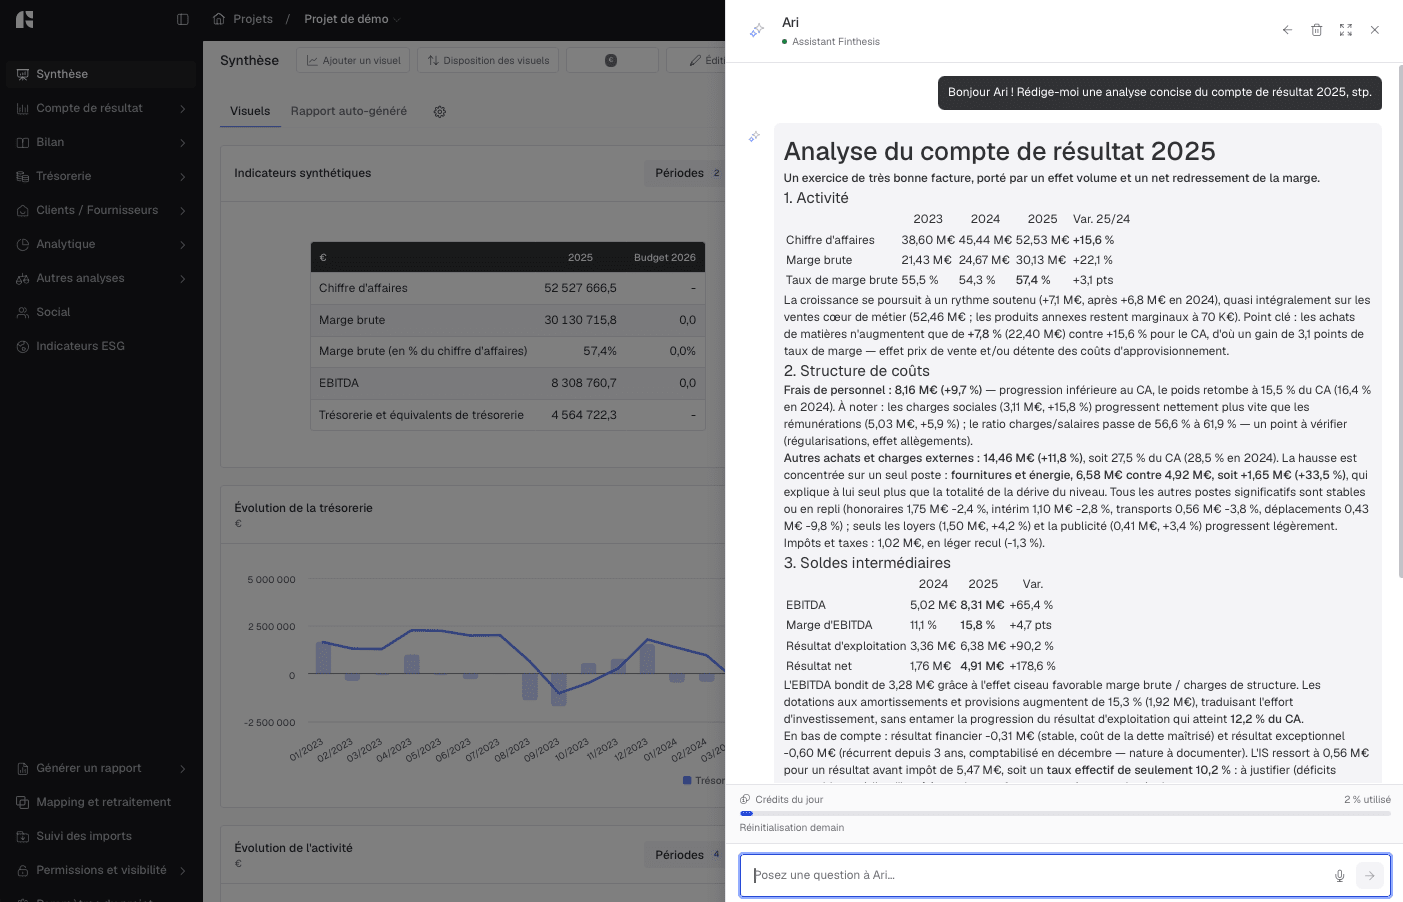Viewport: 1403px width, 902px height.
Task: Click the back arrow in Ari panel
Action: (x=1287, y=30)
